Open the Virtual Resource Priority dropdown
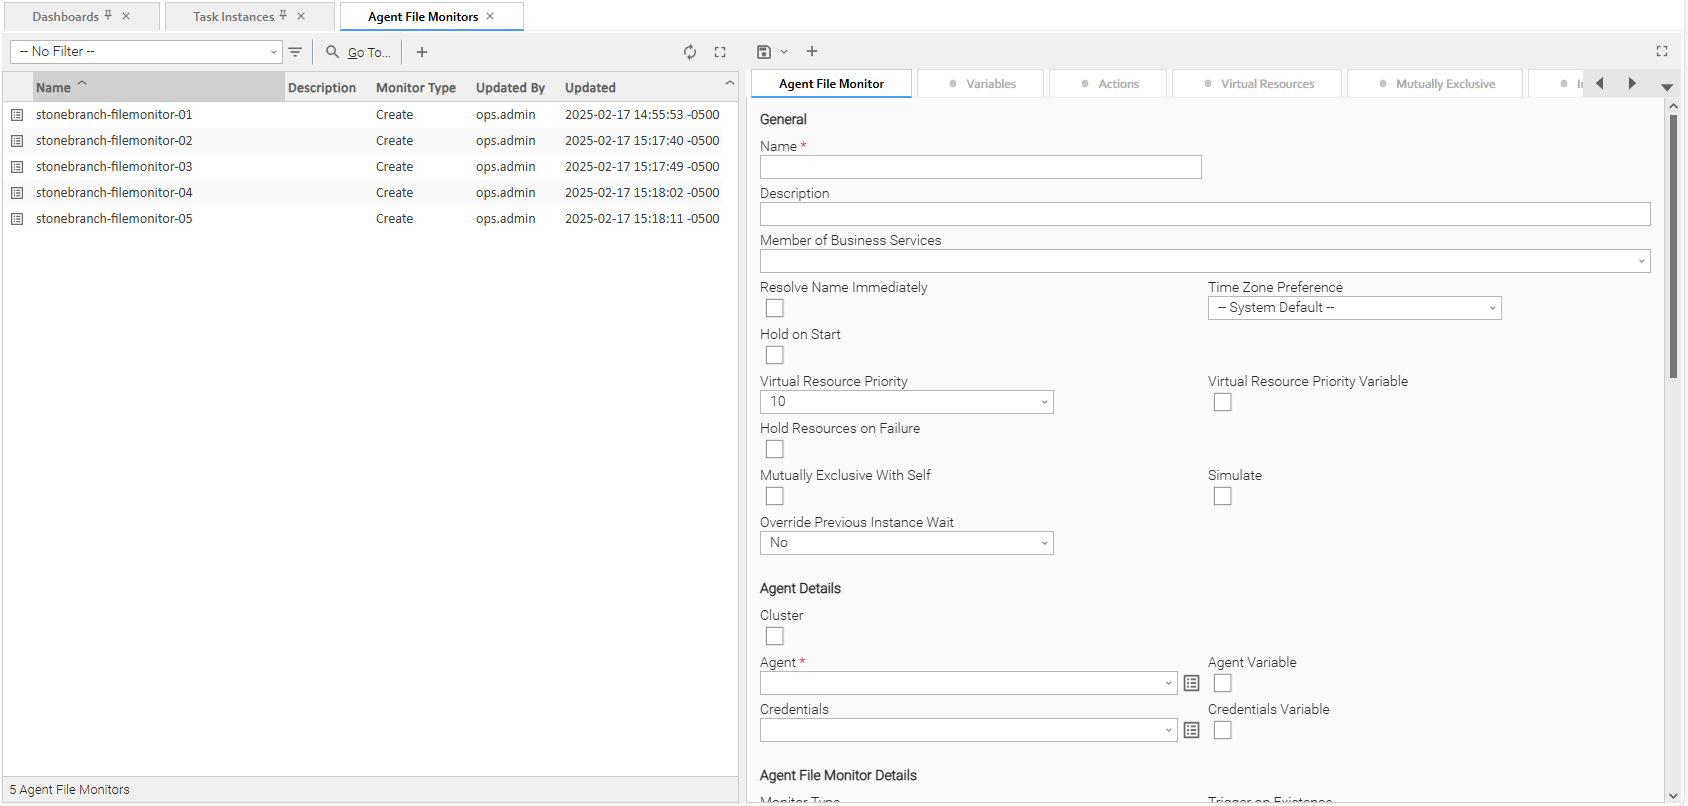1688x806 pixels. click(906, 402)
